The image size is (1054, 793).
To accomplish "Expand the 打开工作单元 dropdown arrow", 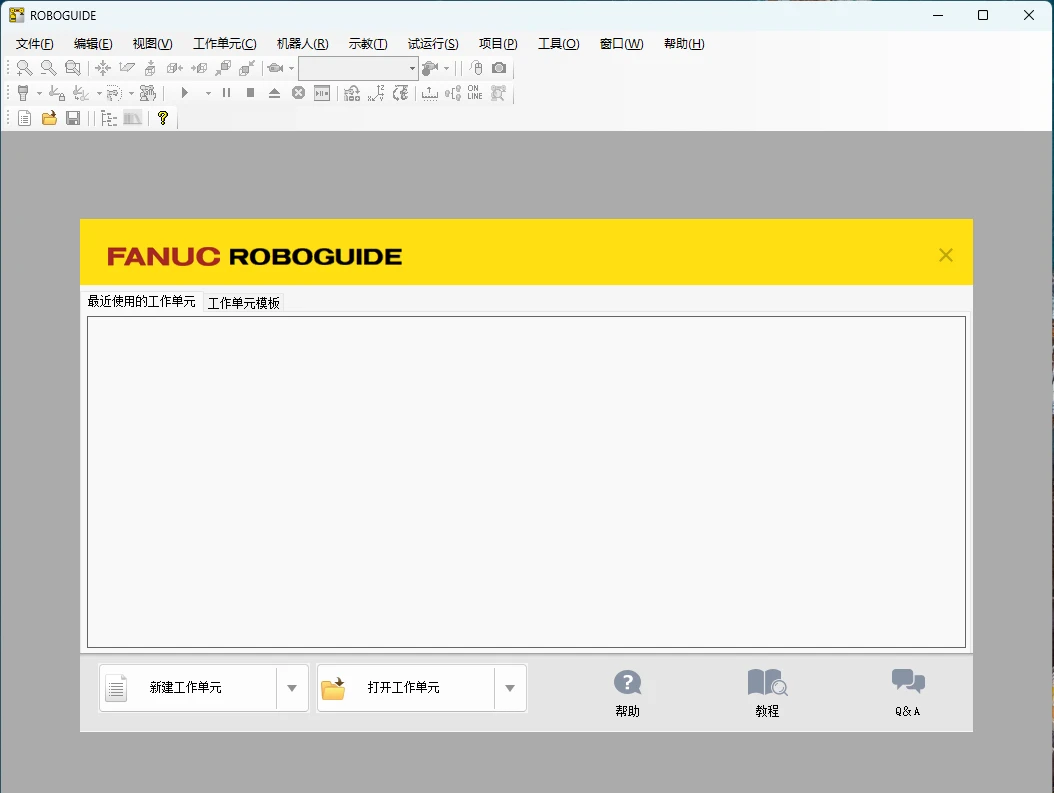I will (509, 688).
